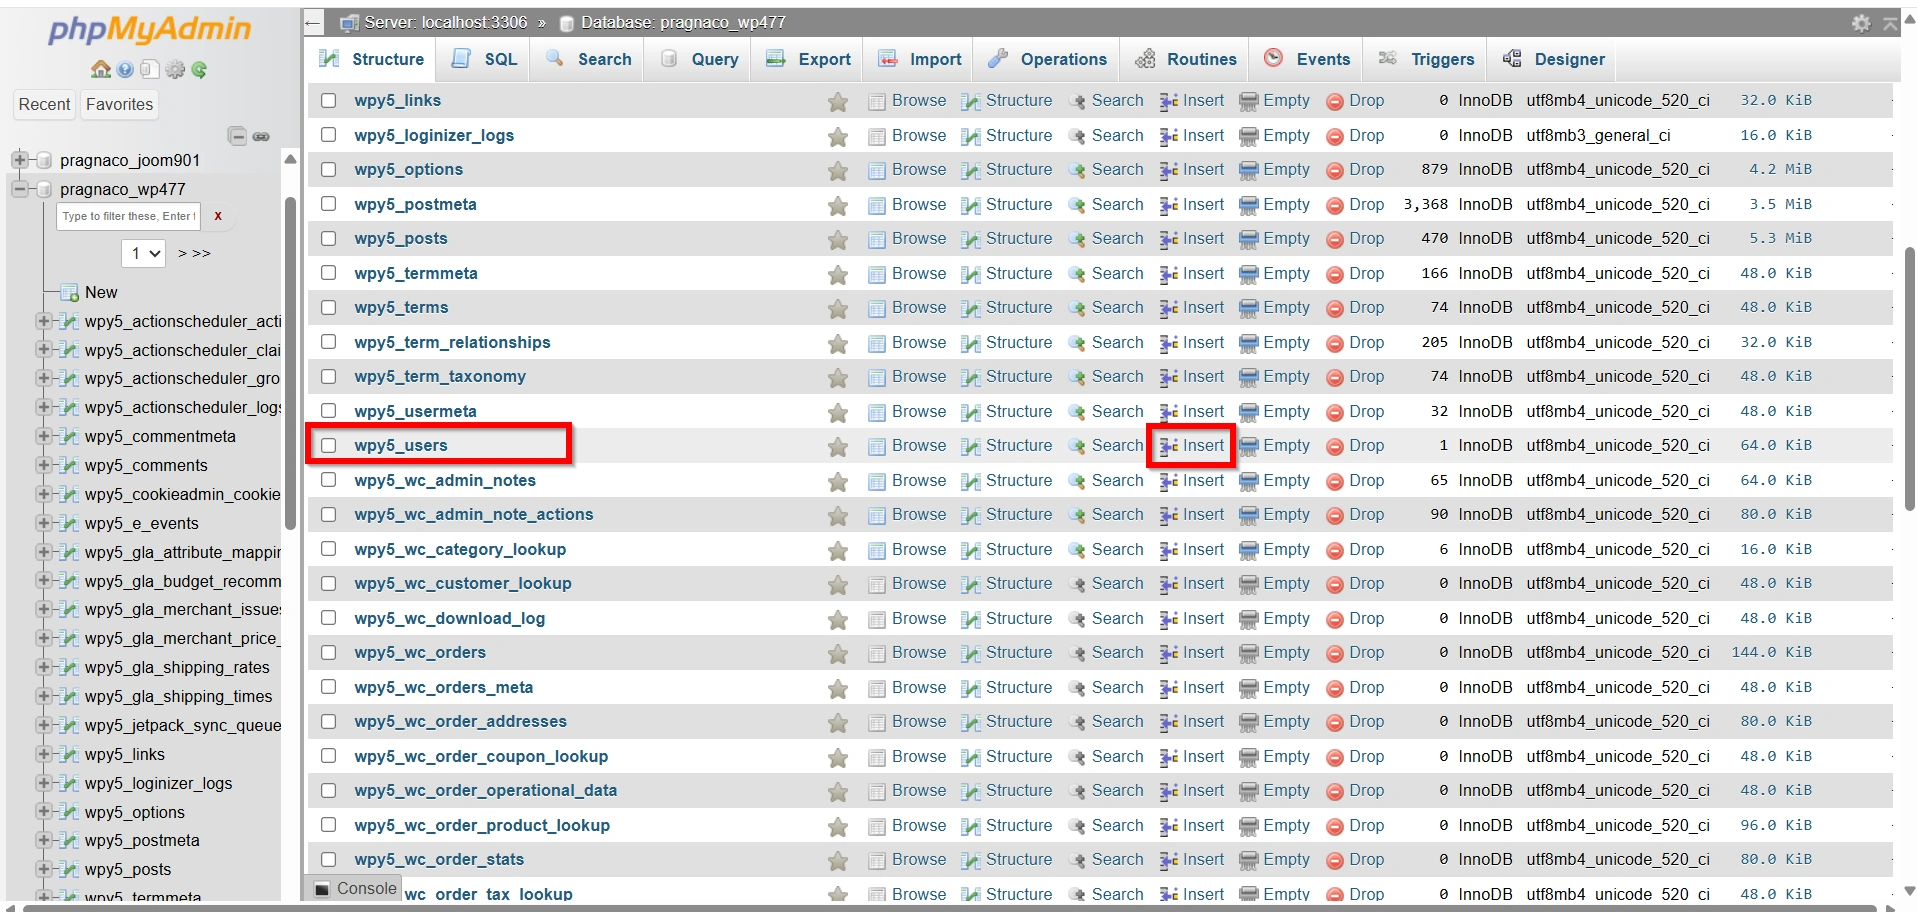Open the SQL documentation page icon
Screen dimensions: 1917x912
coord(149,69)
